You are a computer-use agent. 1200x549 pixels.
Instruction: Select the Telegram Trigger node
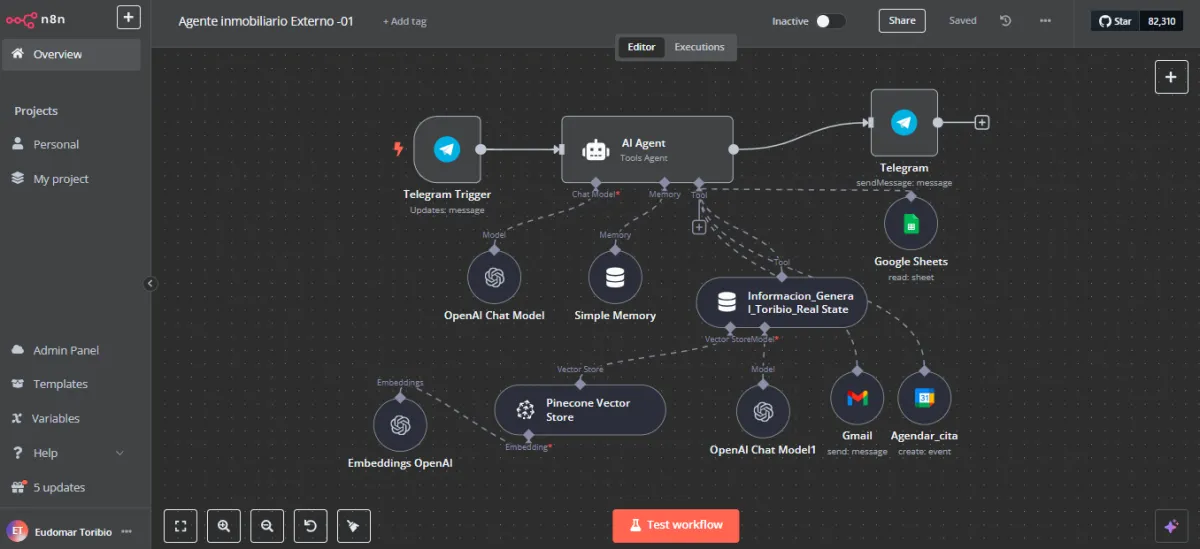(447, 150)
